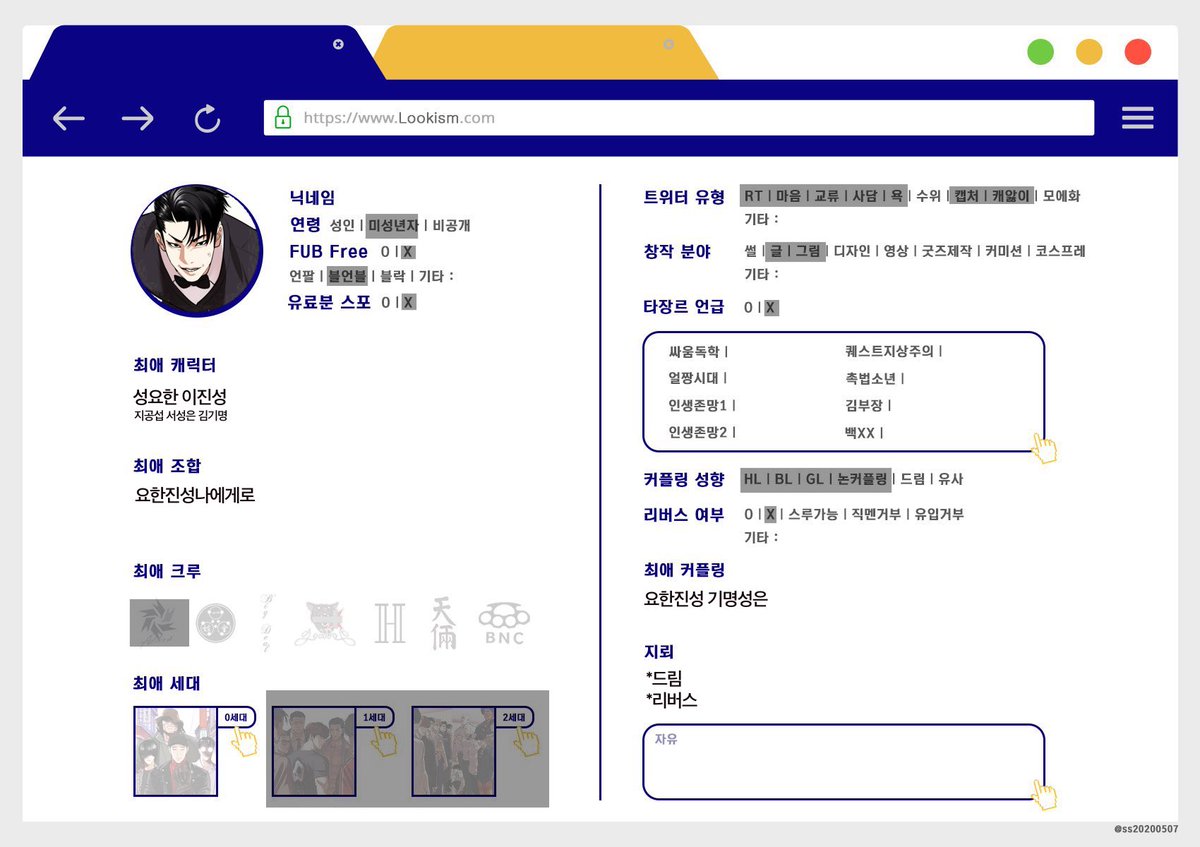Select 디자인 in 창작 분야
This screenshot has width=1200, height=847.
pyautogui.click(x=853, y=251)
